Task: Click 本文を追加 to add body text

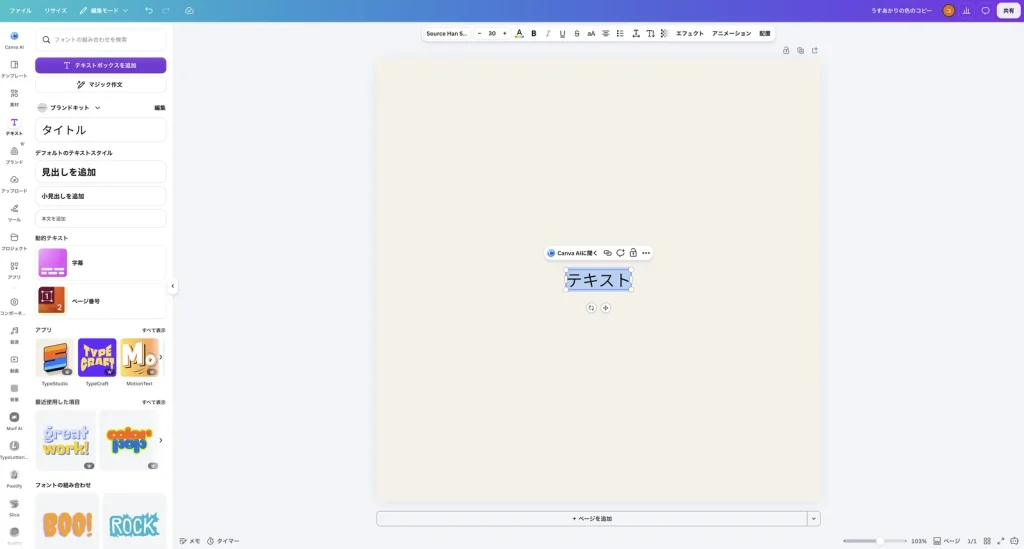Action: (101, 219)
